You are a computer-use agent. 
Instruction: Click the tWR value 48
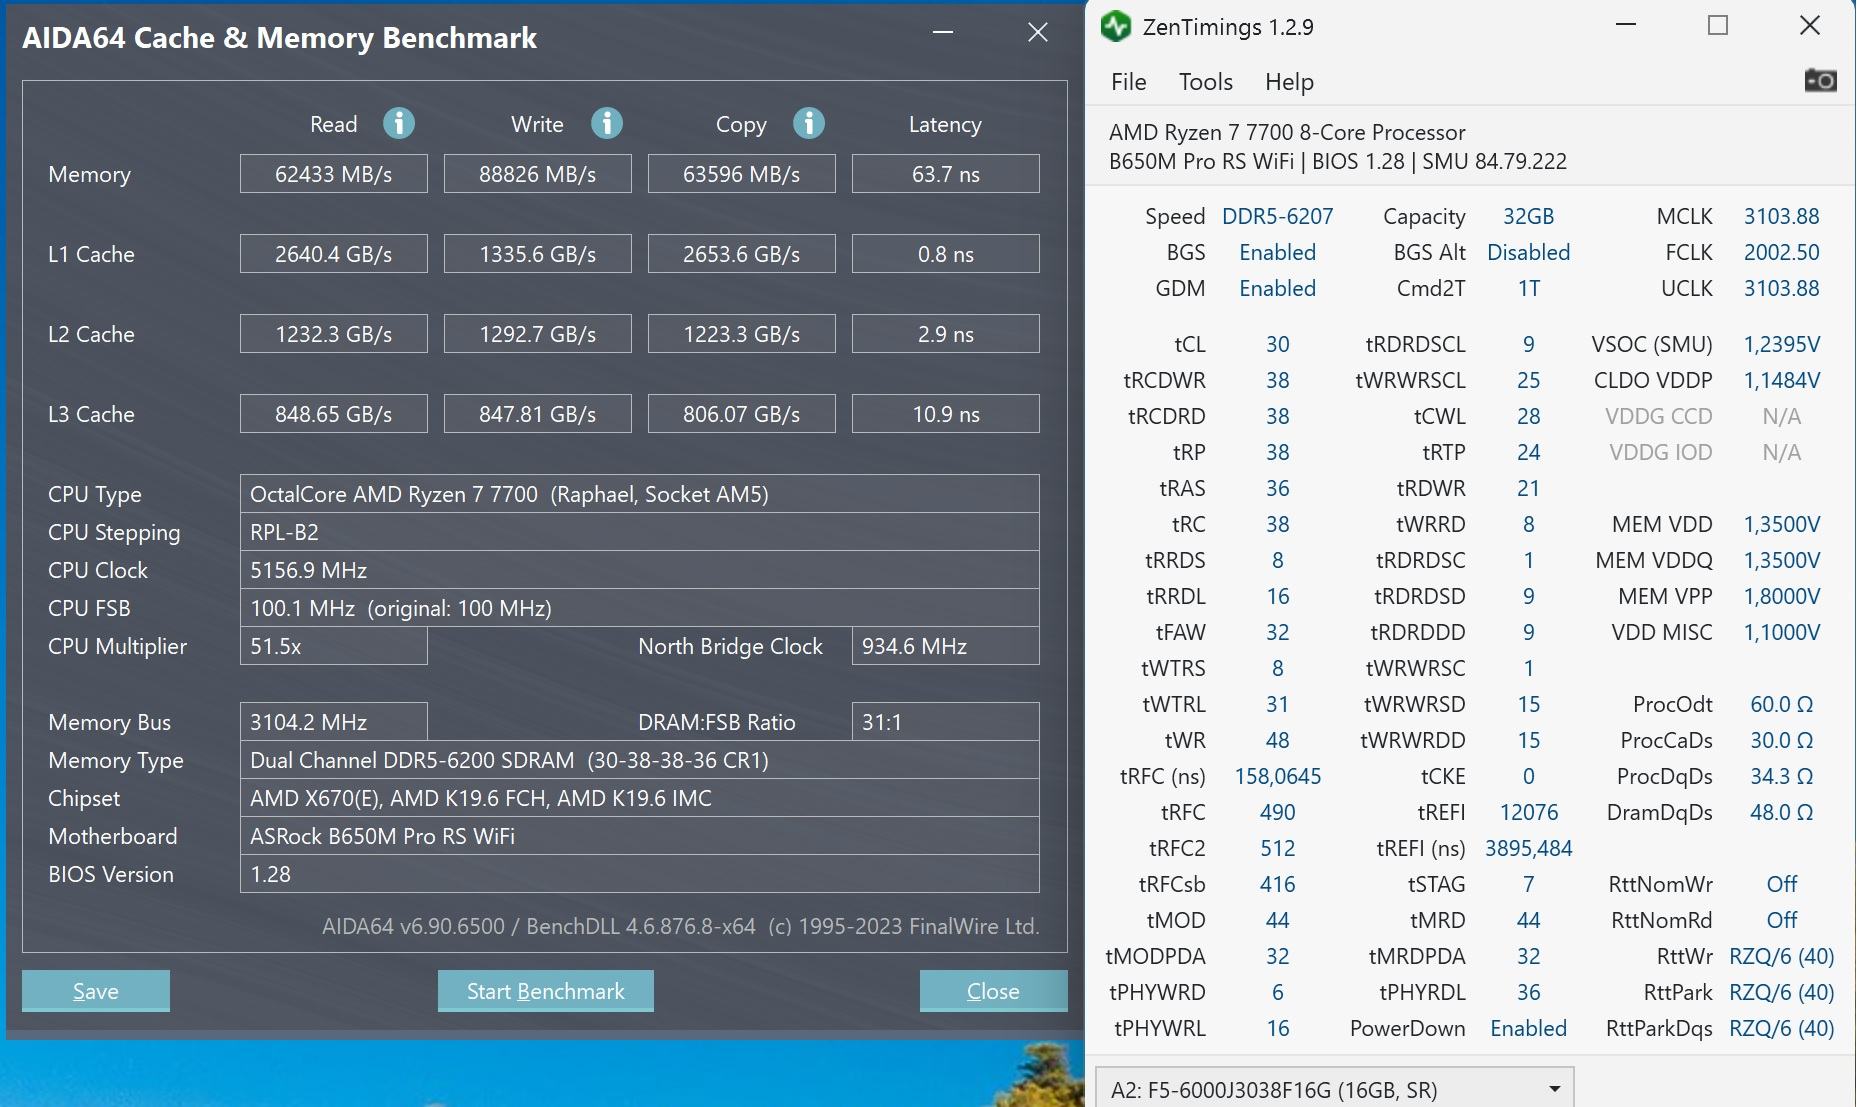pyautogui.click(x=1278, y=741)
